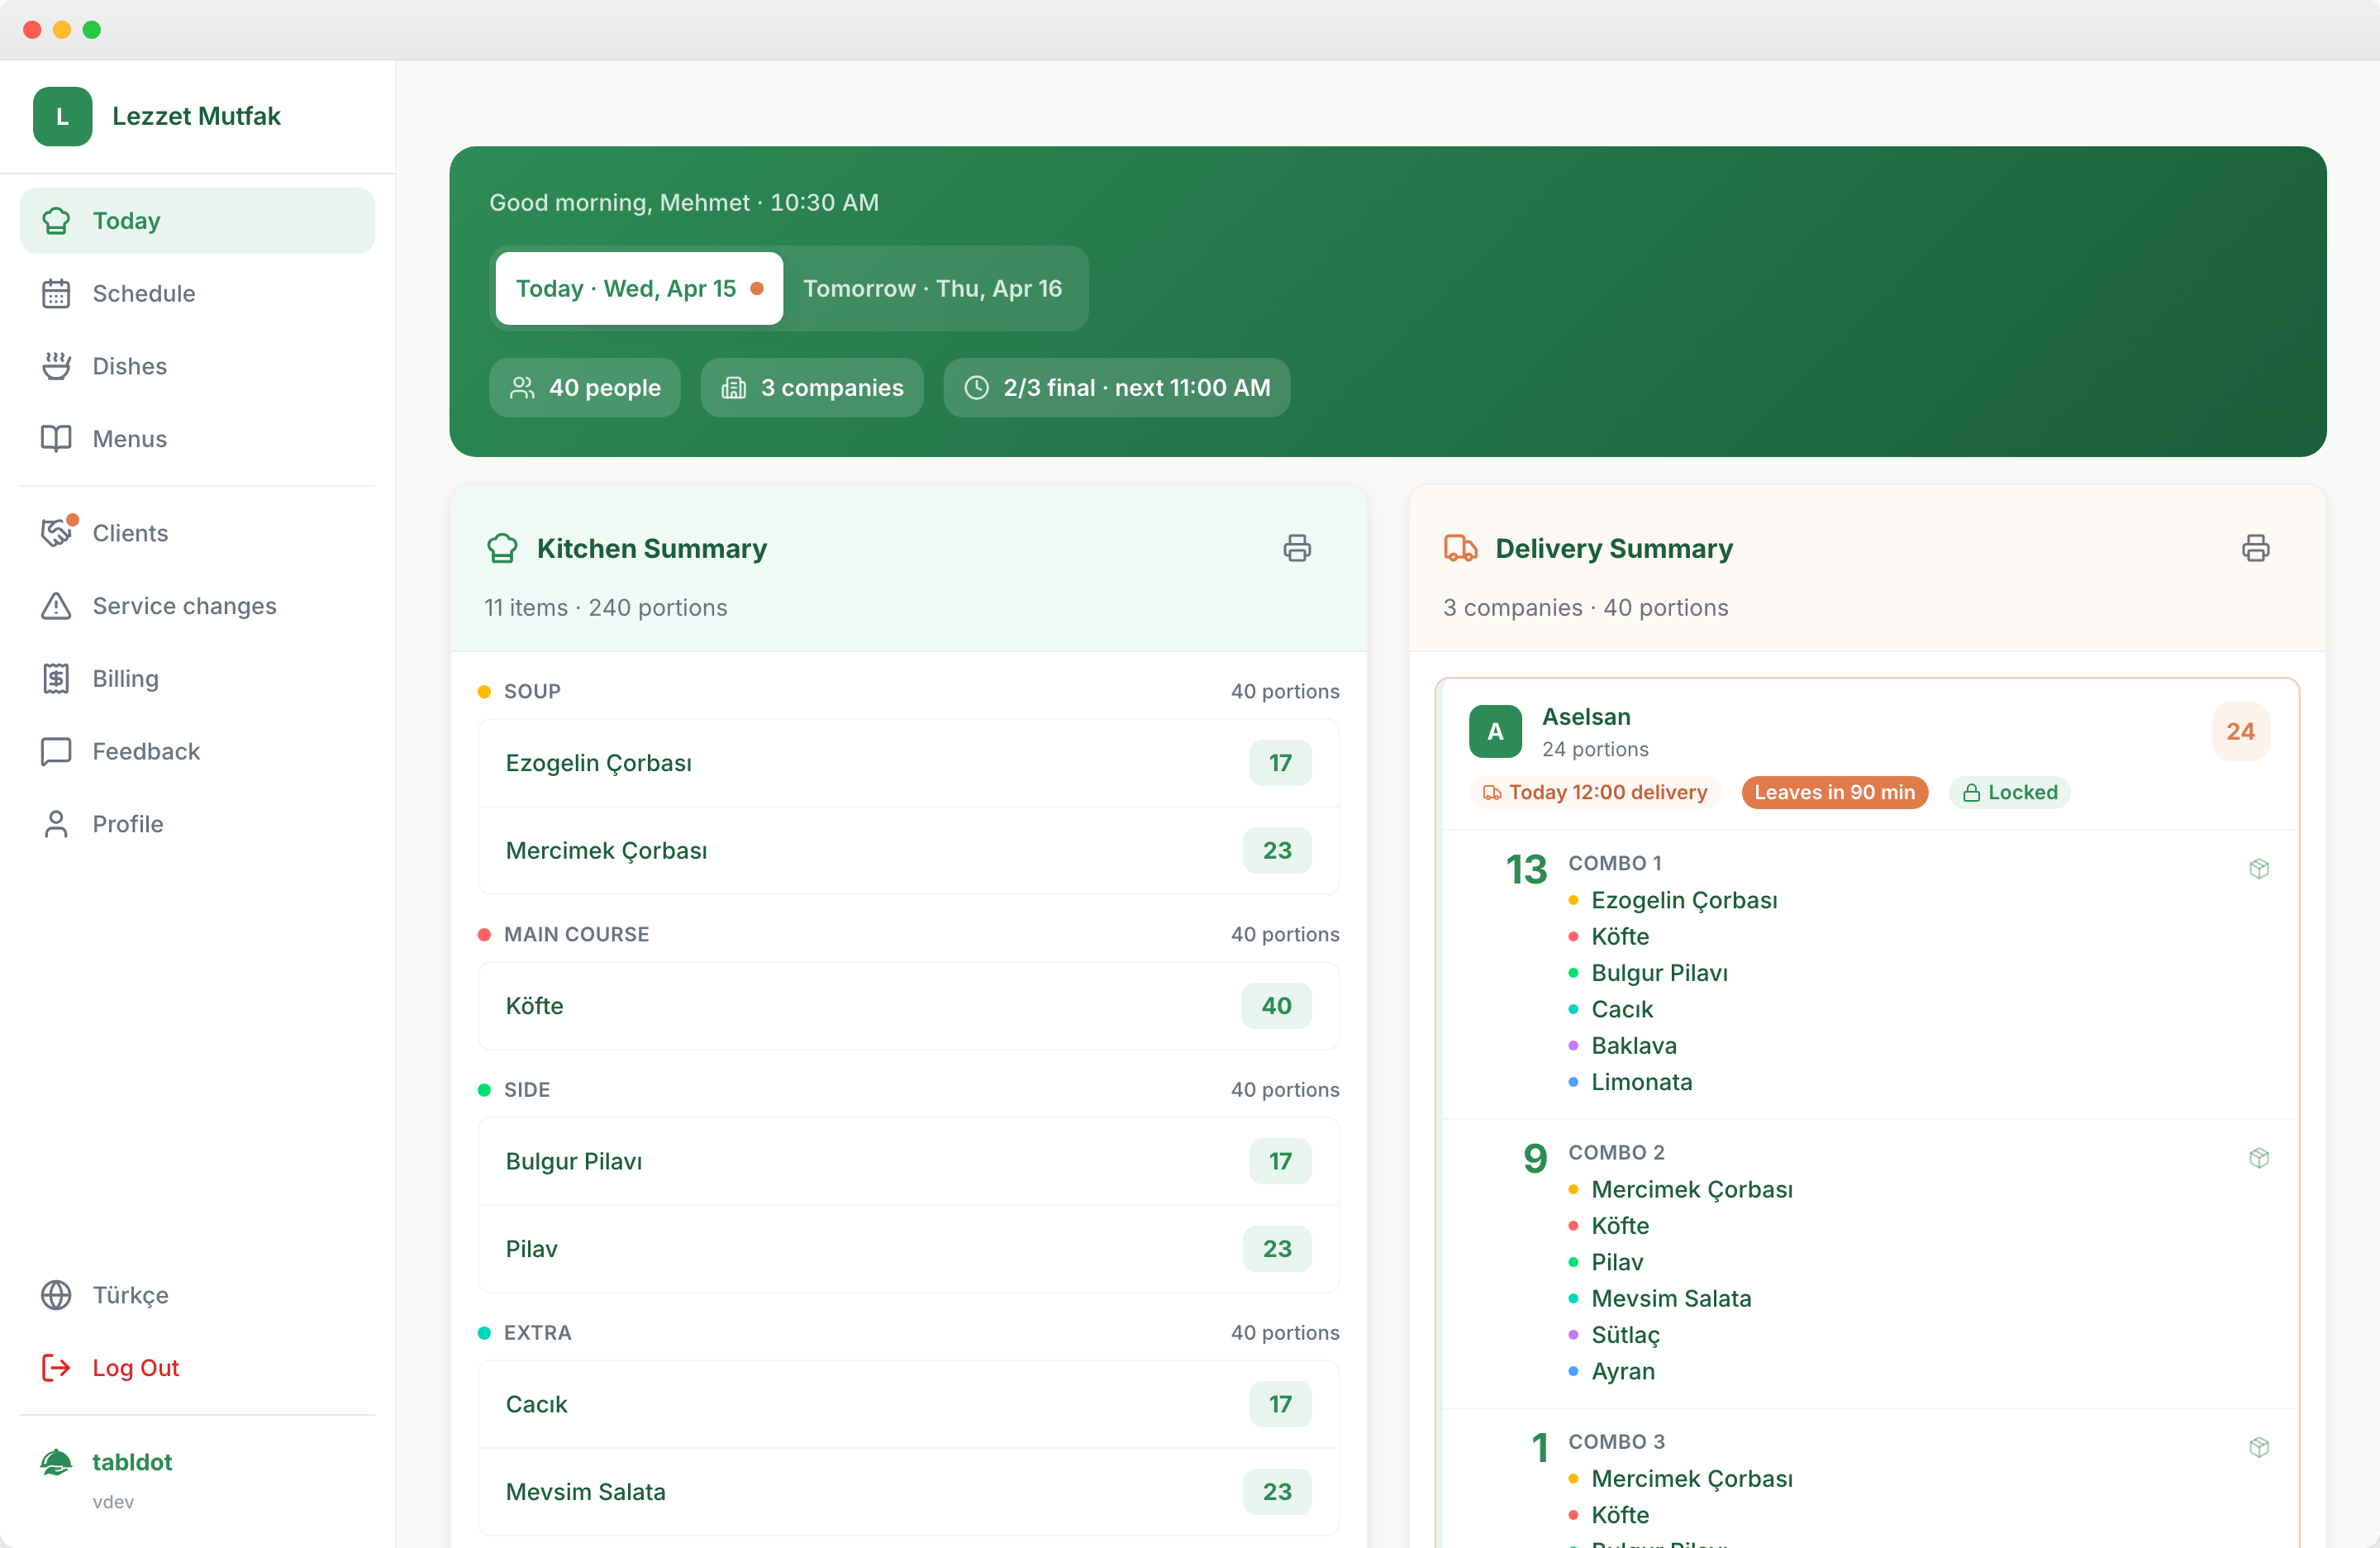Switch to Today Wed, Apr 15 tab
The image size is (2380, 1548).
[x=639, y=288]
